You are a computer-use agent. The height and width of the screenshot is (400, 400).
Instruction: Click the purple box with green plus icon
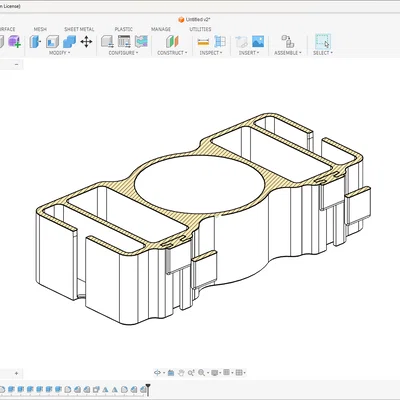point(14,42)
